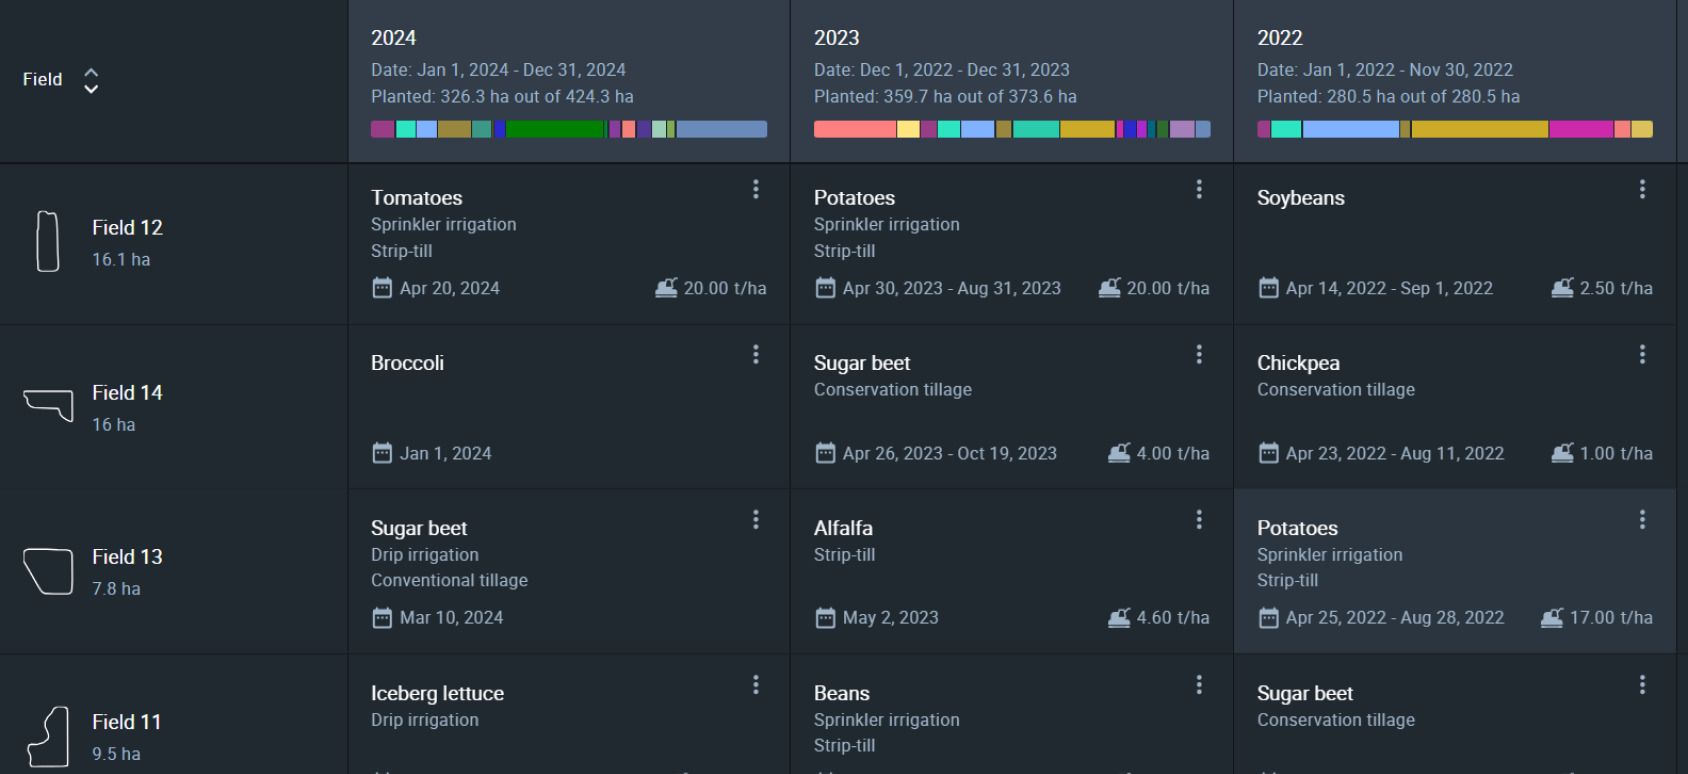Click the Field 14 shape outline icon
Image resolution: width=1688 pixels, height=774 pixels.
click(48, 405)
